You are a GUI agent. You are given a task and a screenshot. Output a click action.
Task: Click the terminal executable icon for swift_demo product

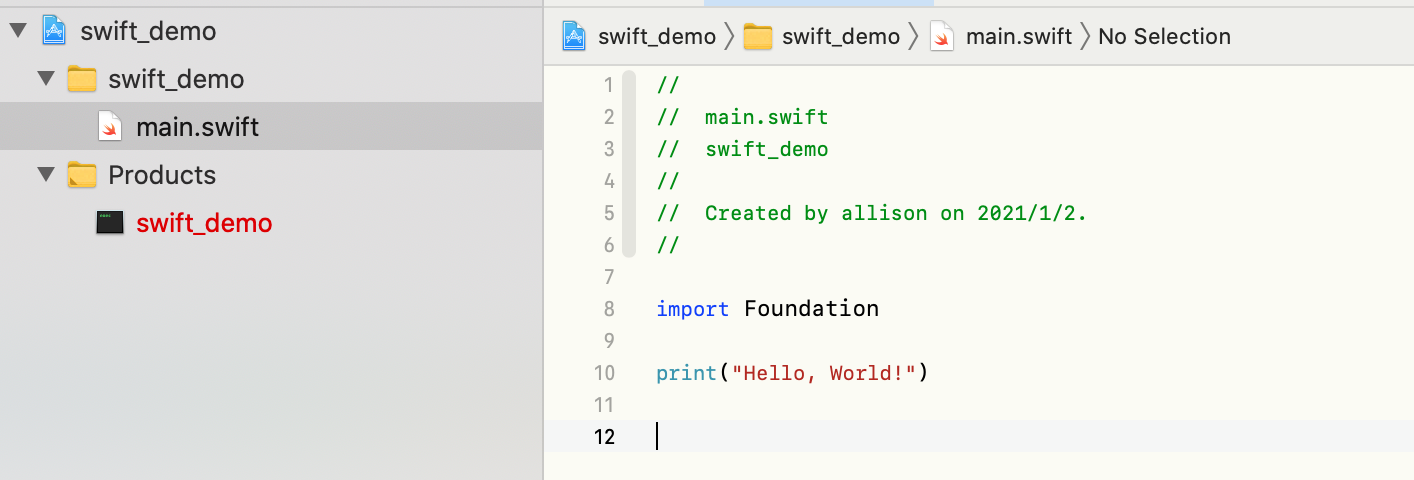[110, 223]
